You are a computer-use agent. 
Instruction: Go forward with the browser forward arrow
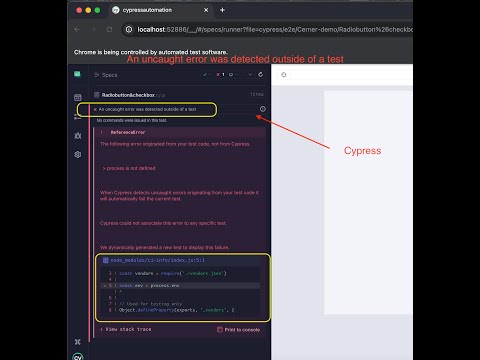[x=93, y=30]
